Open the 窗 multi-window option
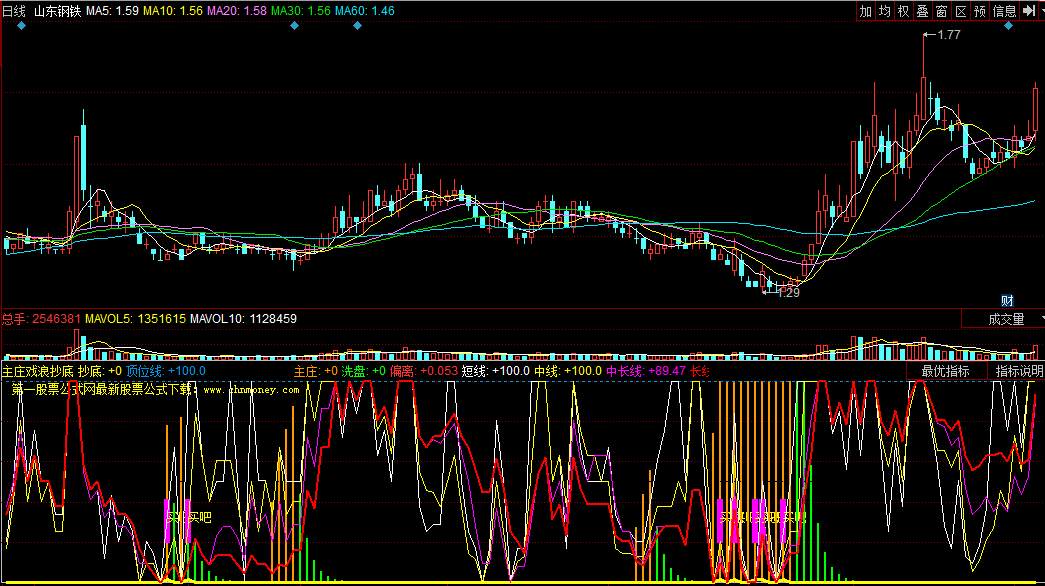This screenshot has height=586, width=1045. 941,11
